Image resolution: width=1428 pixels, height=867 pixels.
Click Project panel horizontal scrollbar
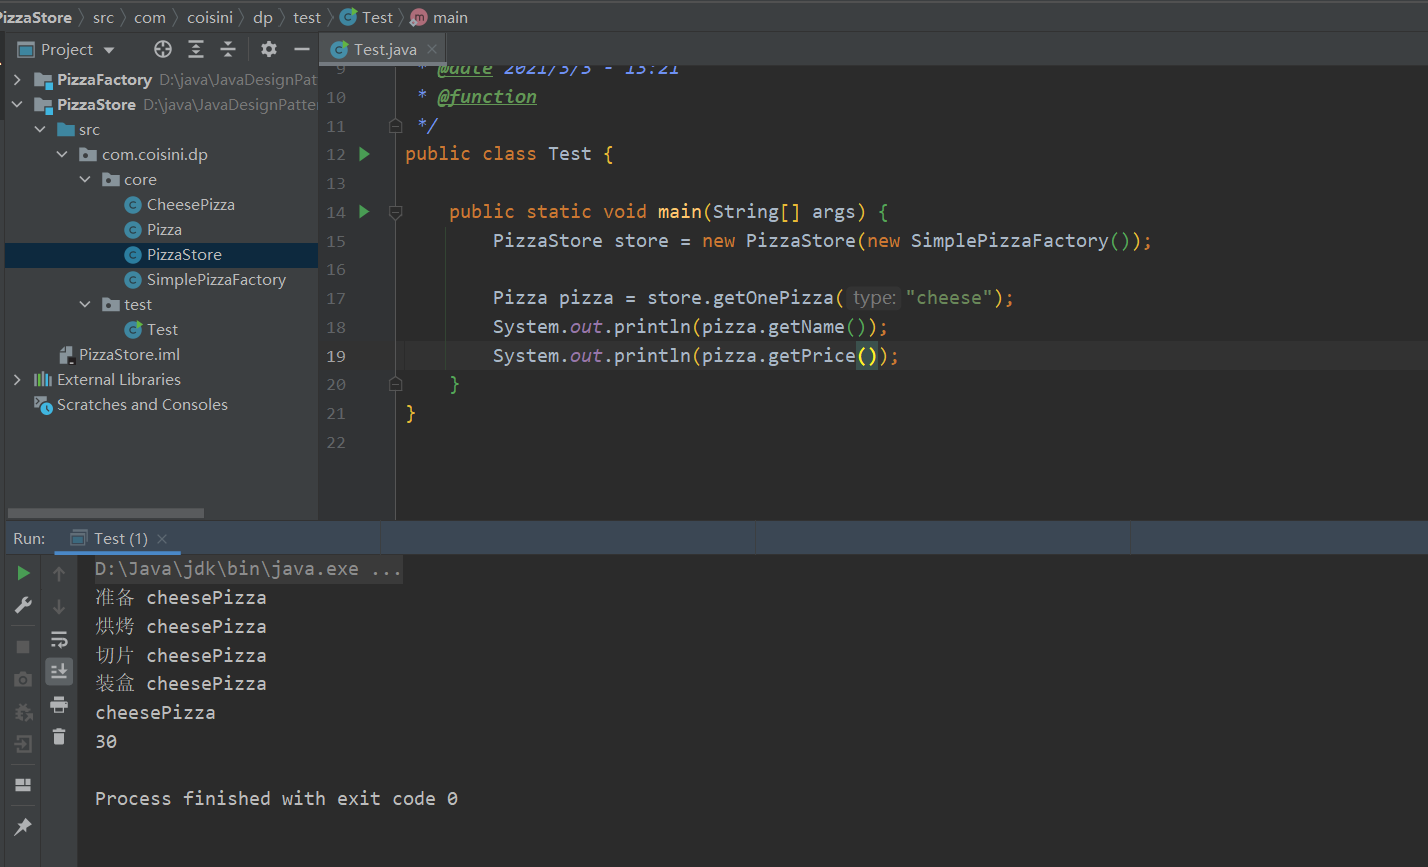(105, 512)
